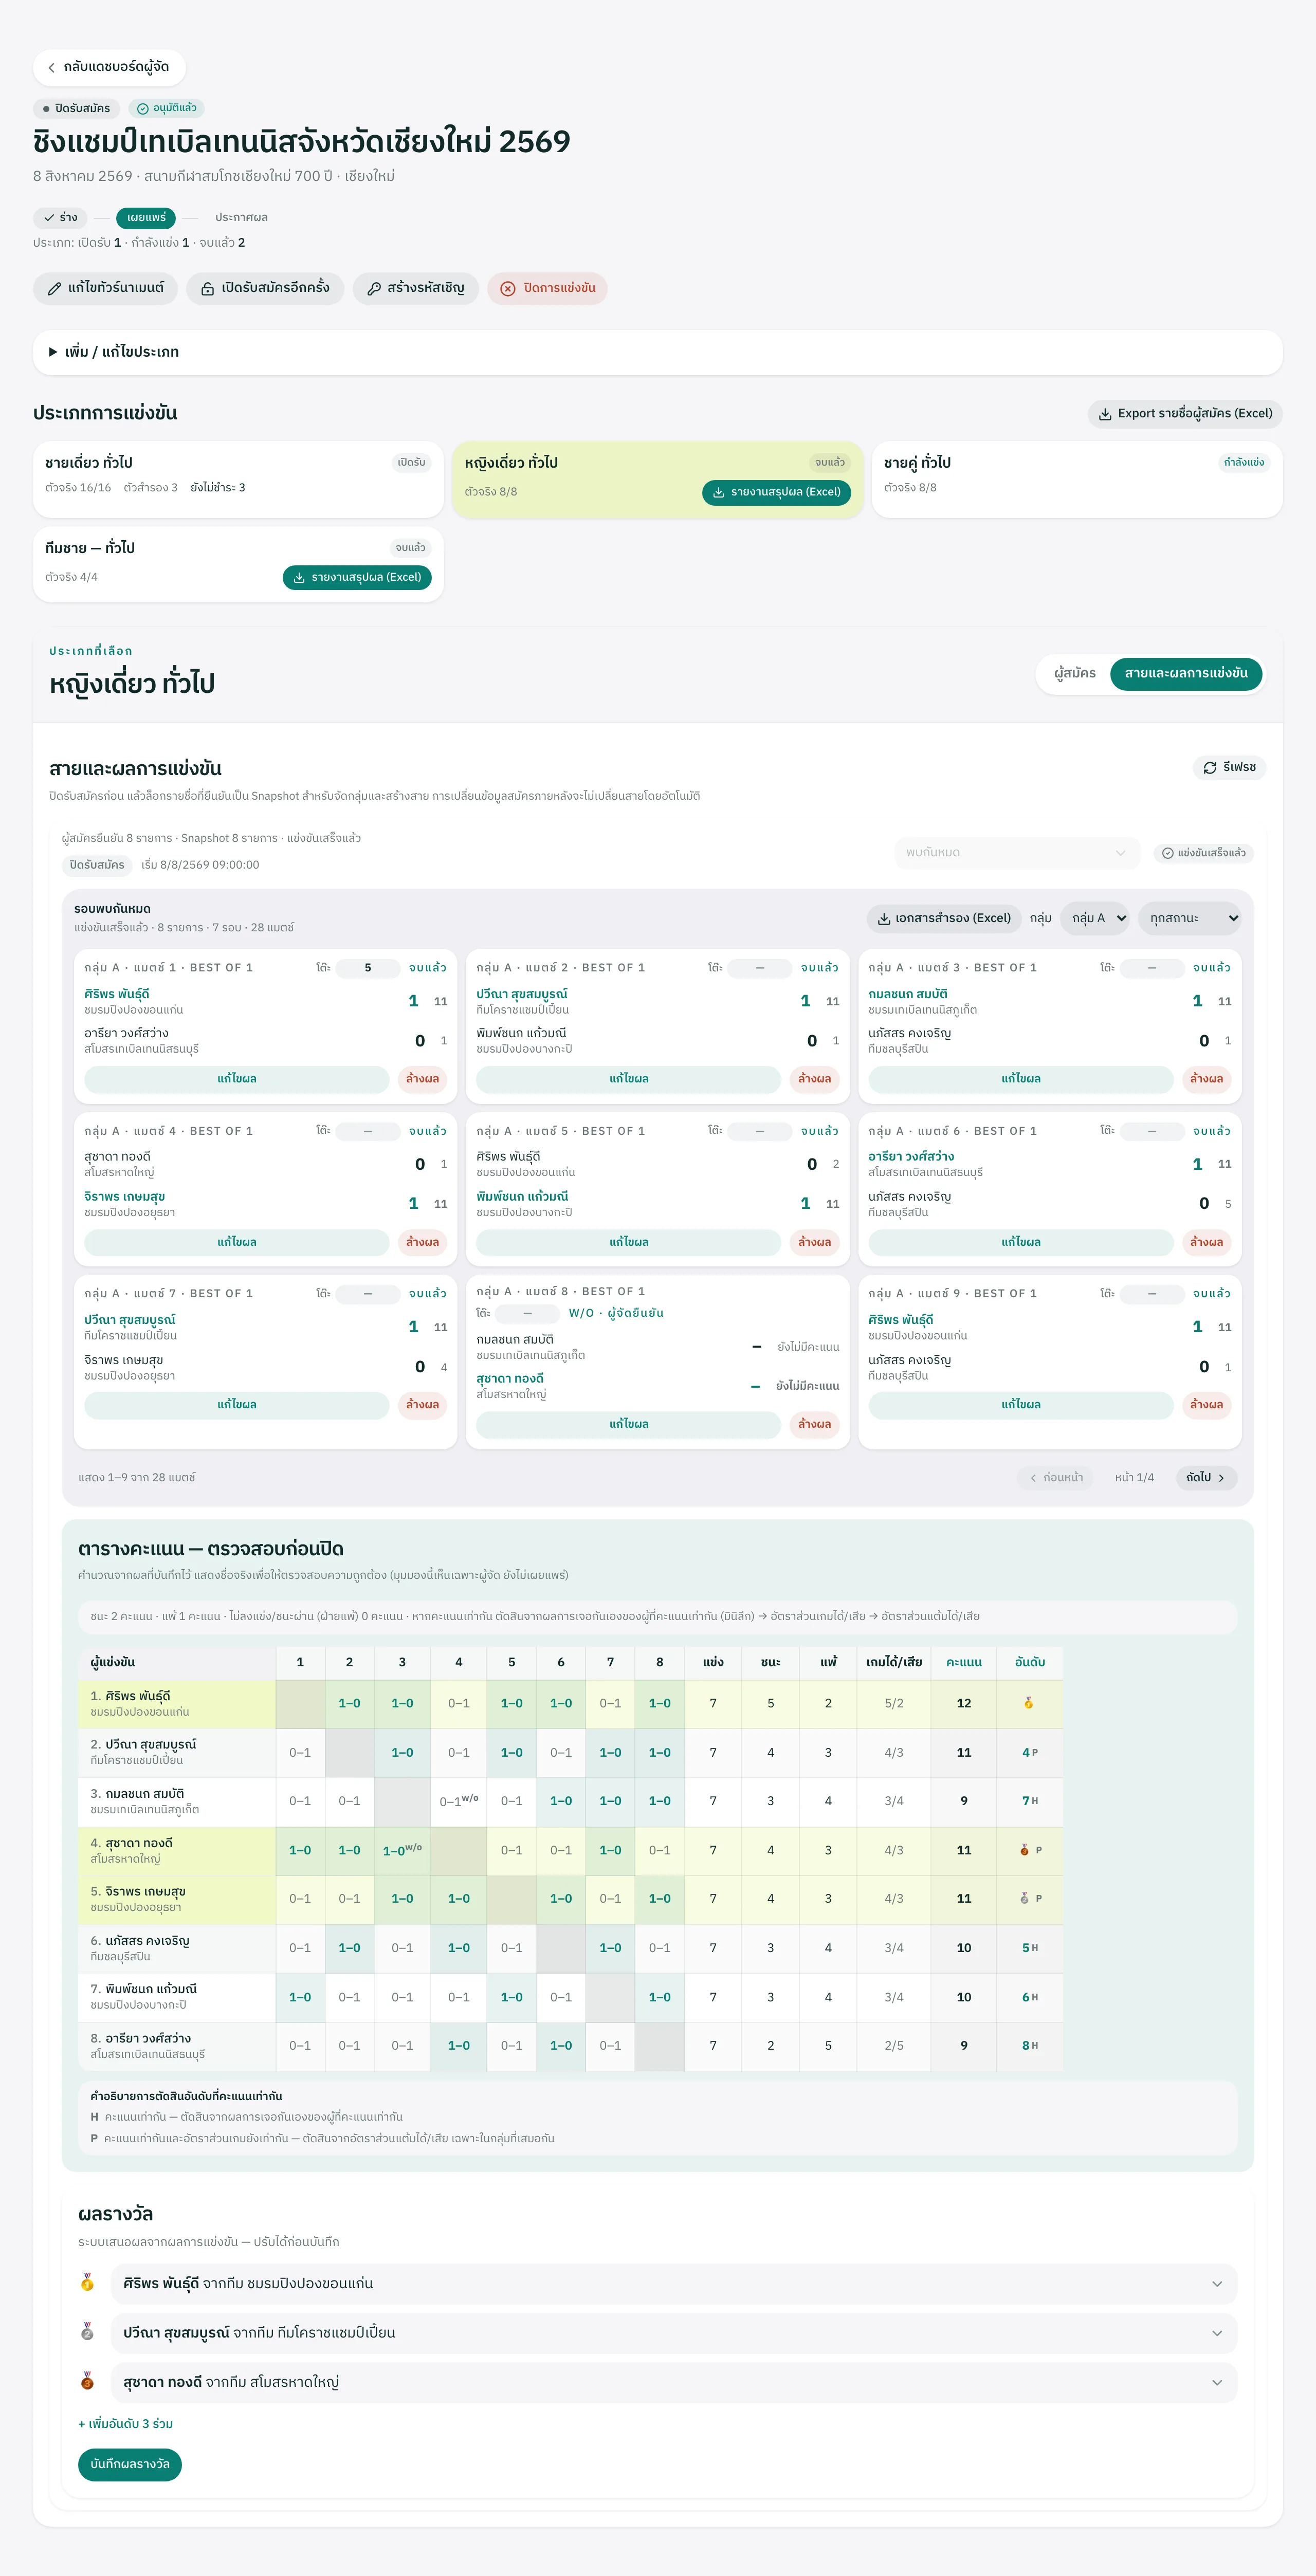Expand the สุชาดา ทองดี prize row
Image resolution: width=1316 pixels, height=2576 pixels.
coord(674,2382)
